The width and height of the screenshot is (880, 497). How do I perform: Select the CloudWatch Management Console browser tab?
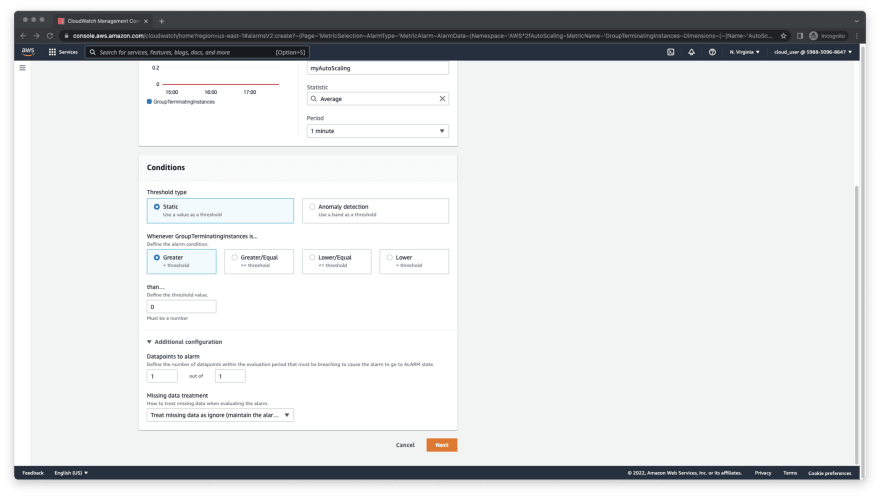pos(103,21)
